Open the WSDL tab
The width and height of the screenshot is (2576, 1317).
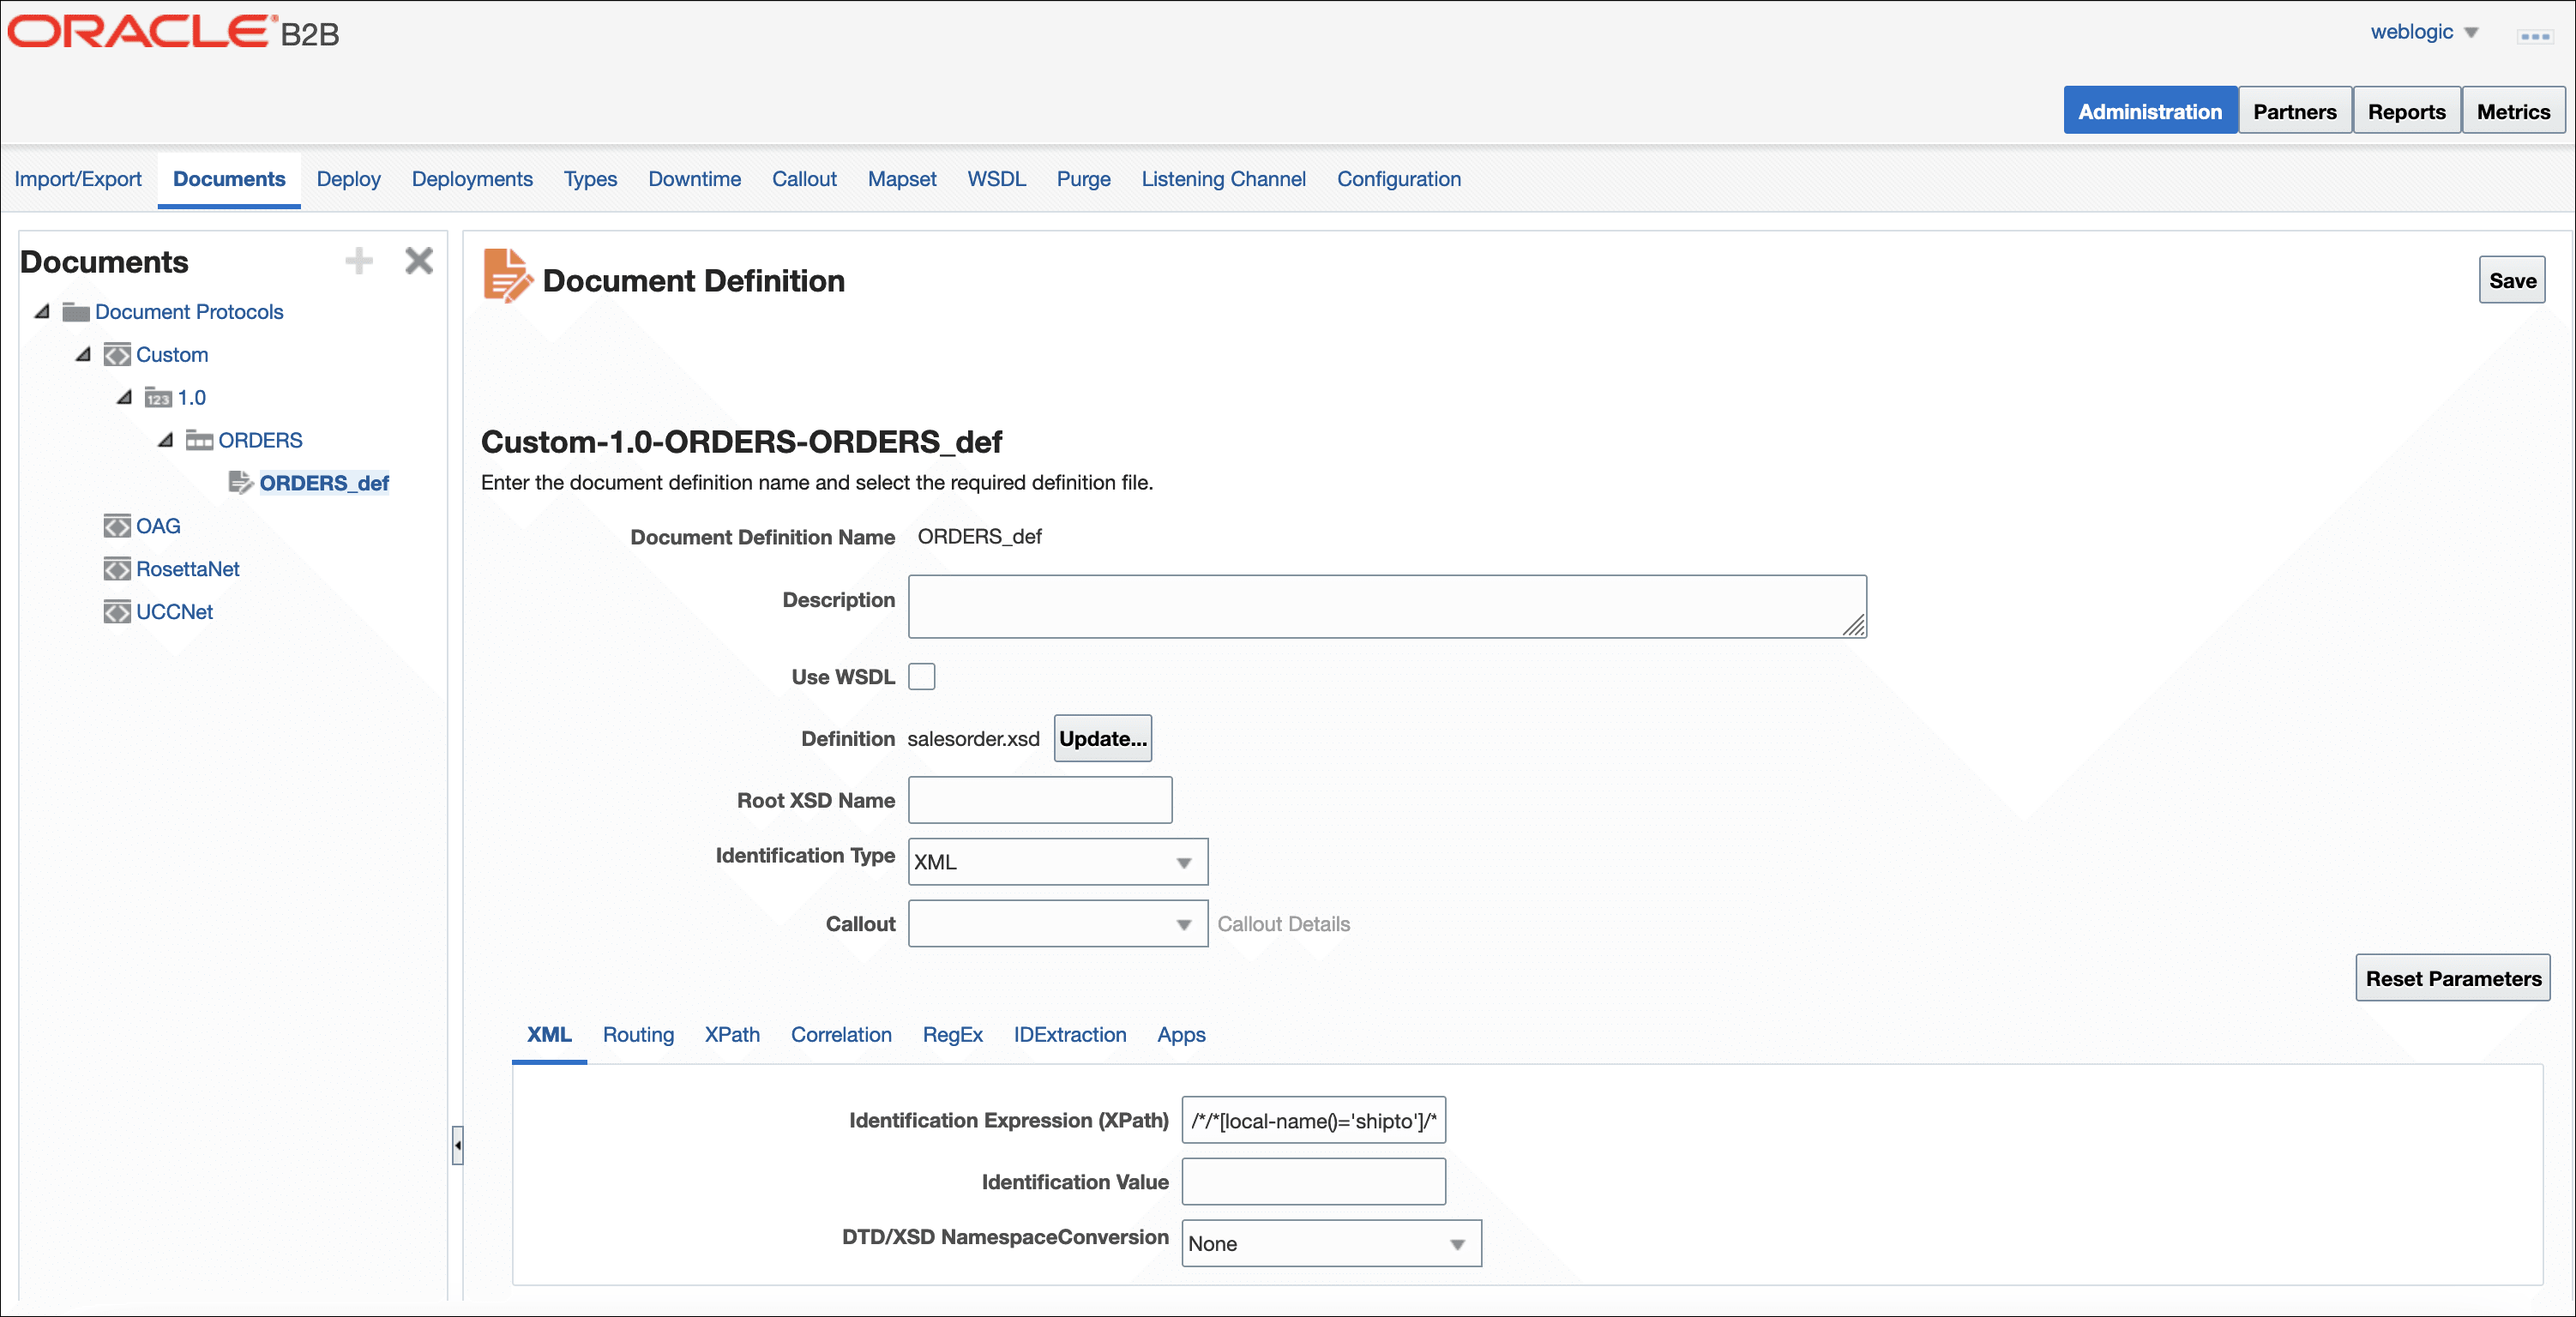(996, 179)
